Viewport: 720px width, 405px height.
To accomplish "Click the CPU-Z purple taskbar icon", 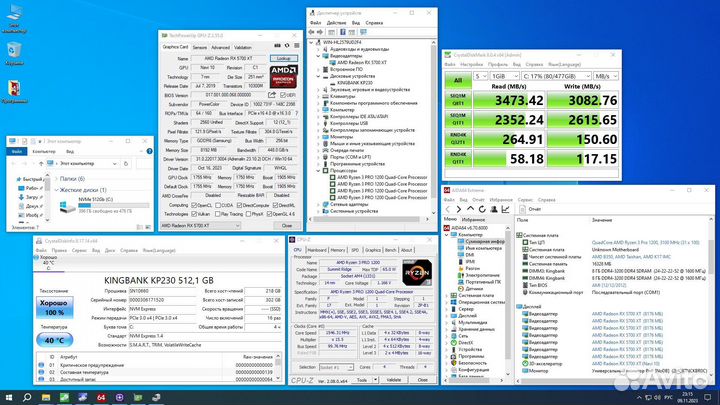I will coord(119,398).
